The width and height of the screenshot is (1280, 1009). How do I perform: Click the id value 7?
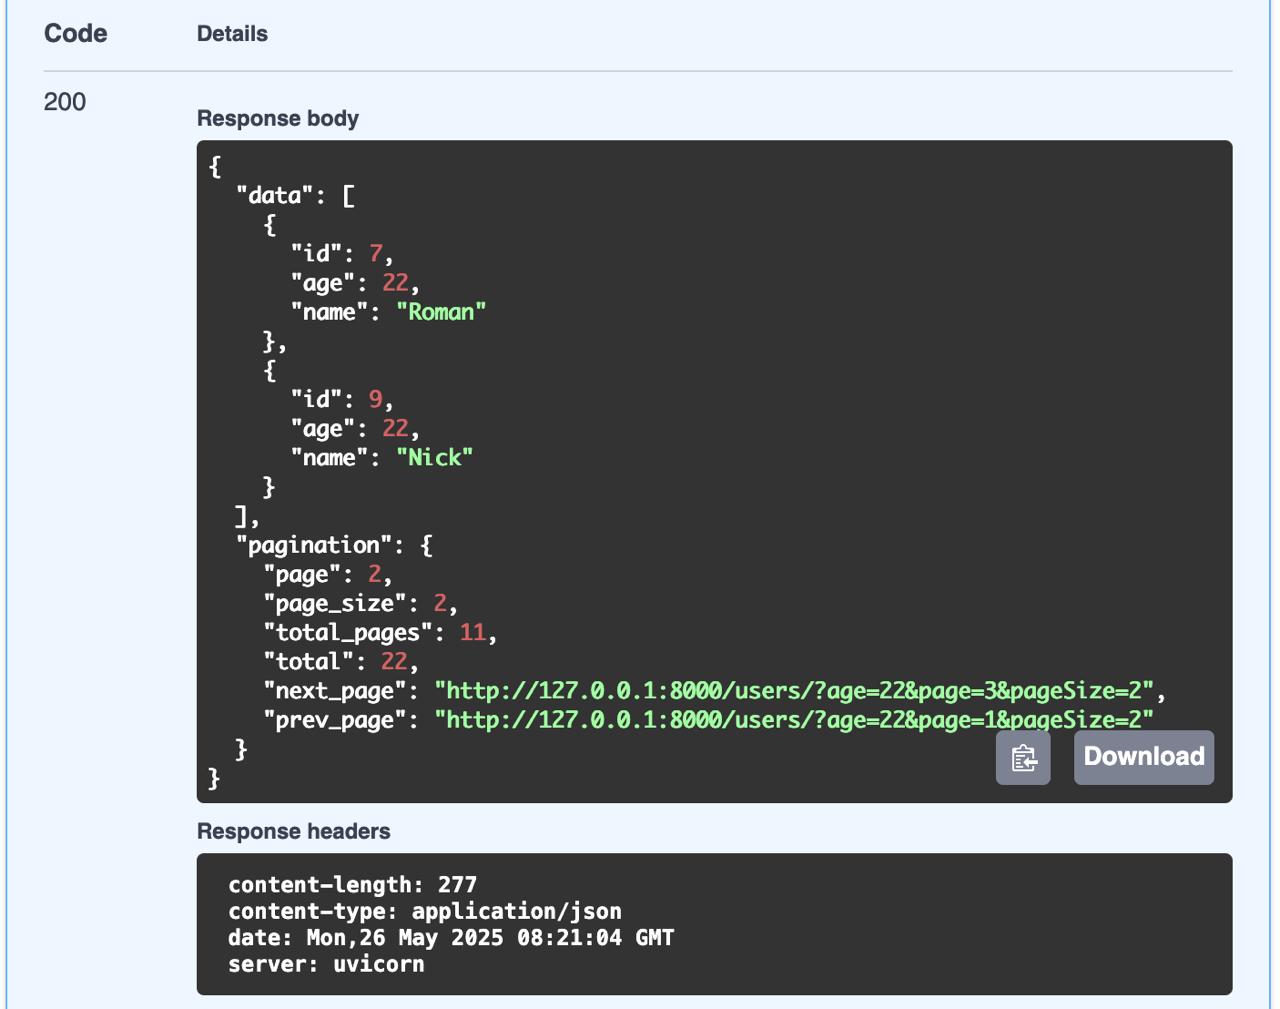tap(376, 254)
